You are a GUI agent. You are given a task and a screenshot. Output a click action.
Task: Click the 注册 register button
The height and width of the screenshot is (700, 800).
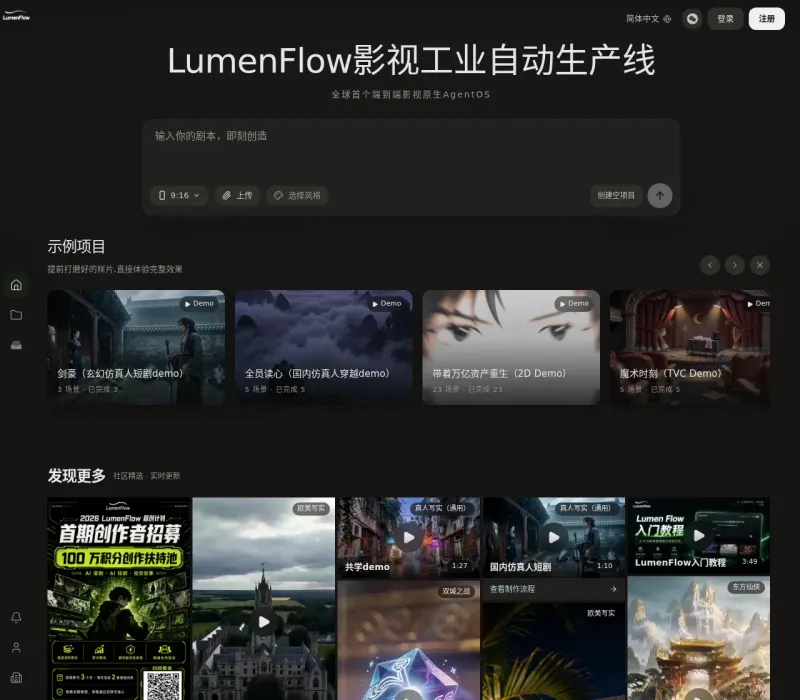pyautogui.click(x=766, y=19)
